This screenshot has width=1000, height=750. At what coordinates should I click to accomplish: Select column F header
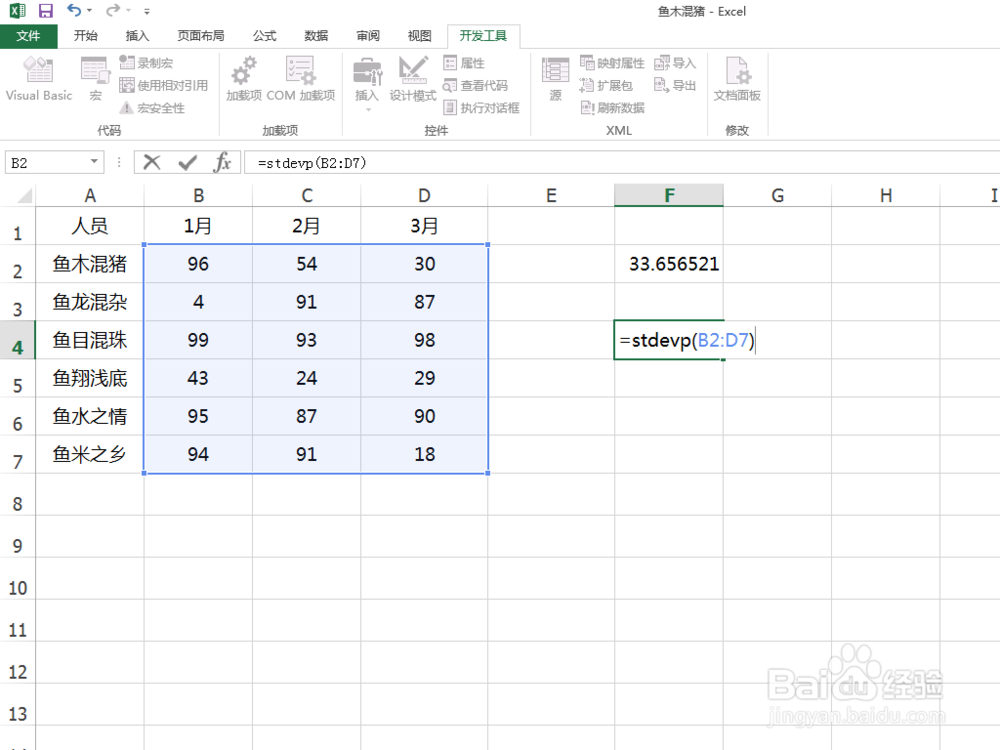tap(669, 195)
